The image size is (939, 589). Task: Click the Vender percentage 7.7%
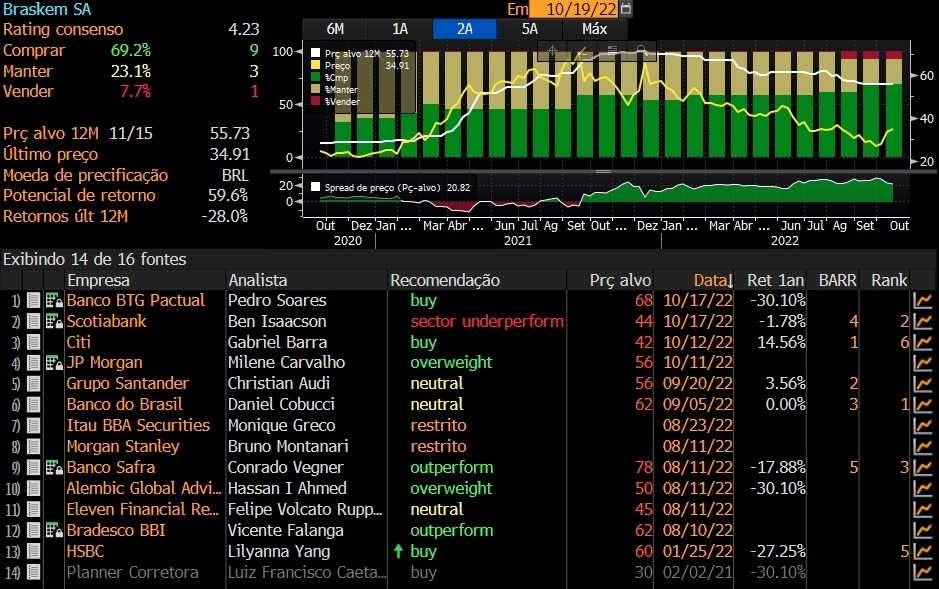[135, 92]
